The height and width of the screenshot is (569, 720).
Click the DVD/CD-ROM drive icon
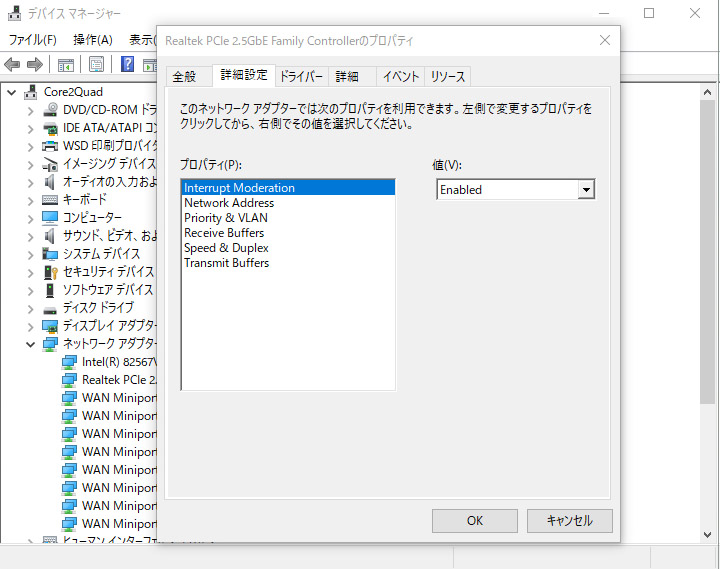click(x=50, y=110)
